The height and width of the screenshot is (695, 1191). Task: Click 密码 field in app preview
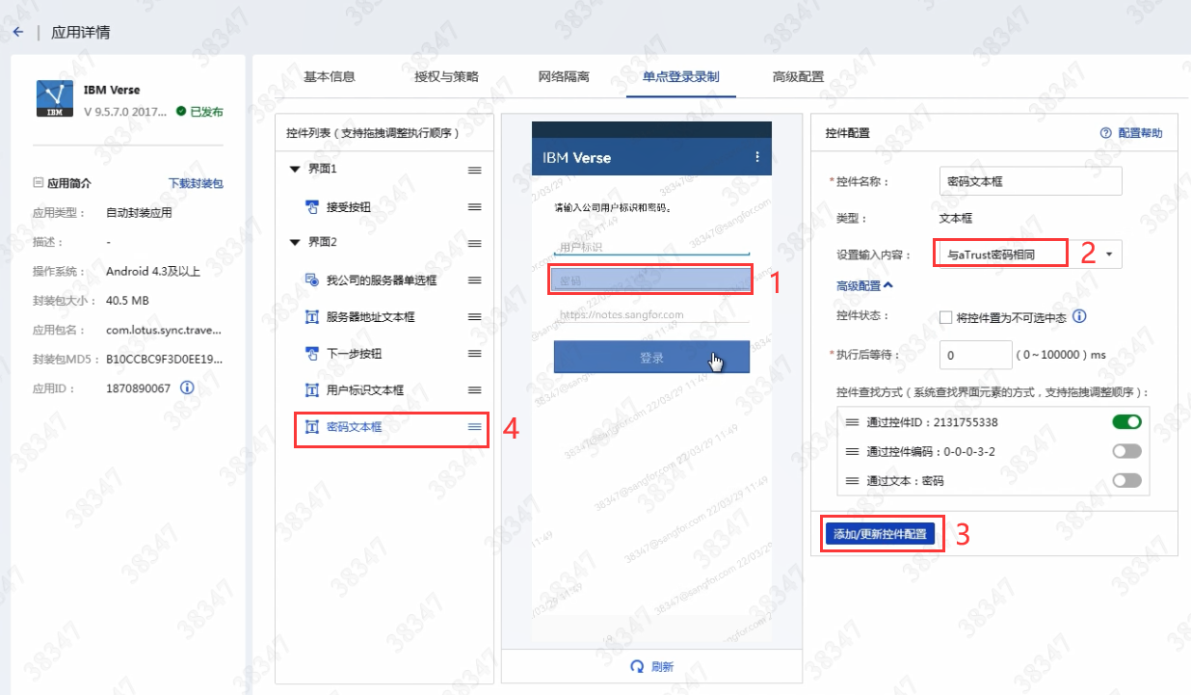pyautogui.click(x=652, y=280)
